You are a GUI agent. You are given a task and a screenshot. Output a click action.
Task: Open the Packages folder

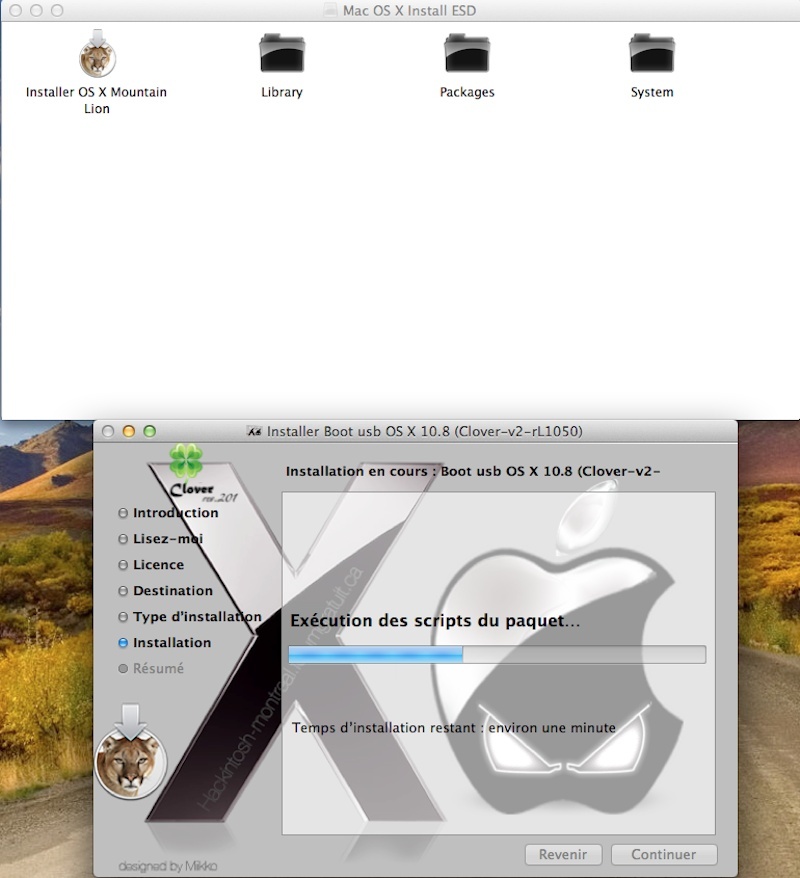467,53
